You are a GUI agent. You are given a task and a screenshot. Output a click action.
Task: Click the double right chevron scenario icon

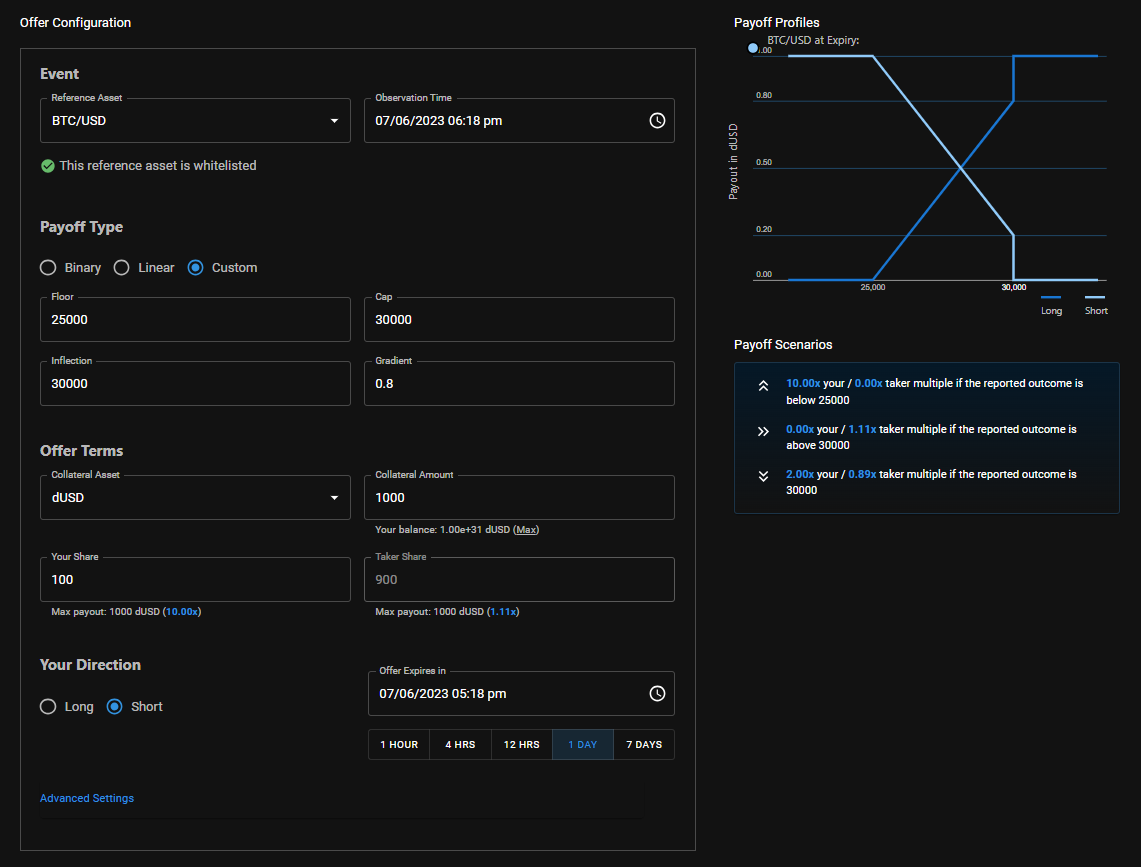point(763,432)
